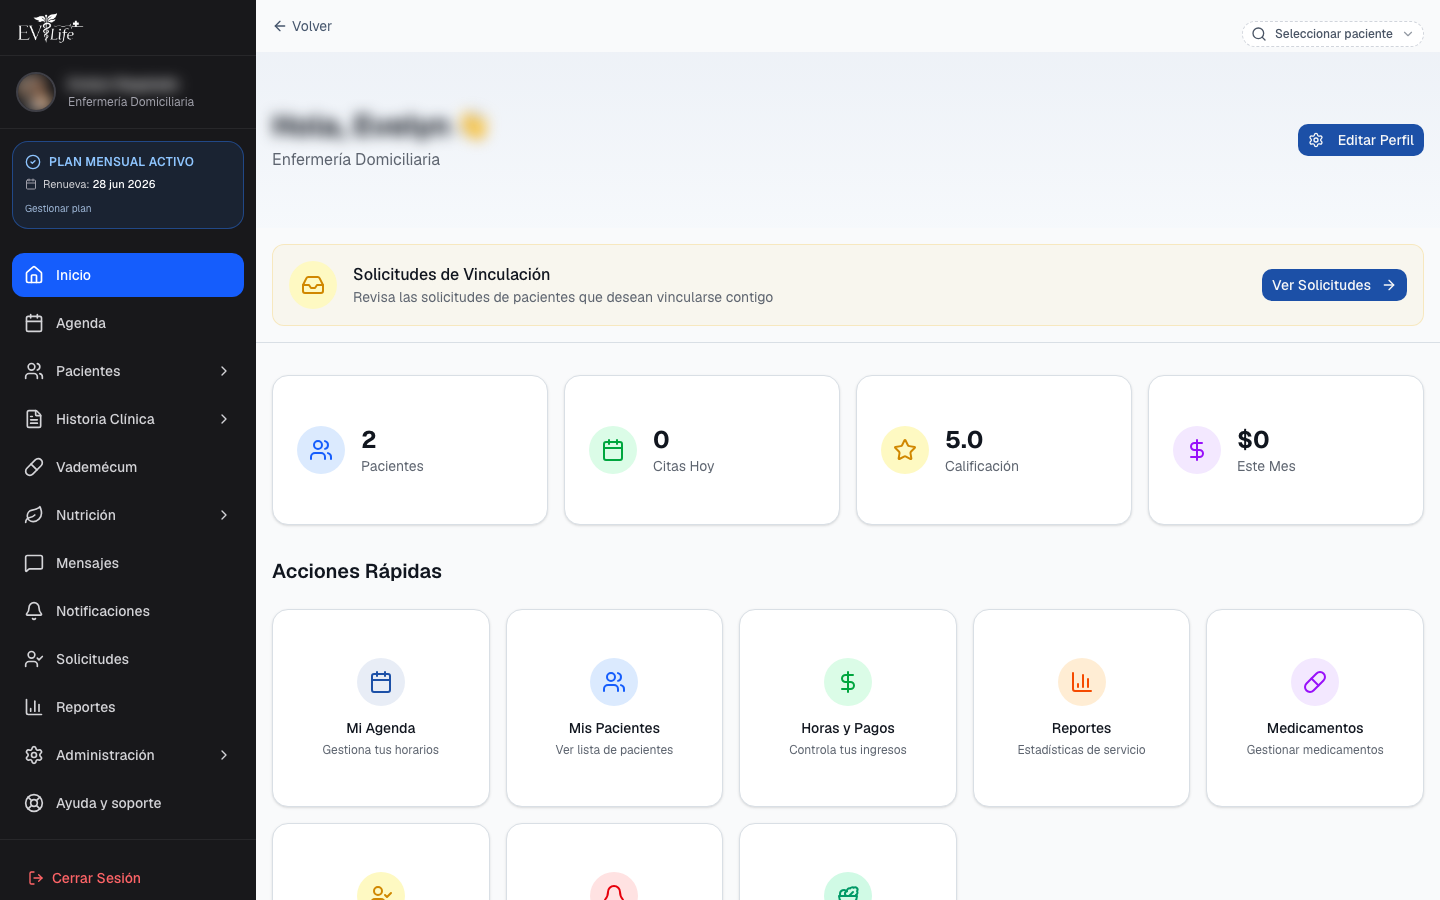1440x900 pixels.
Task: Click the Notificaciones bell icon
Action: (x=34, y=611)
